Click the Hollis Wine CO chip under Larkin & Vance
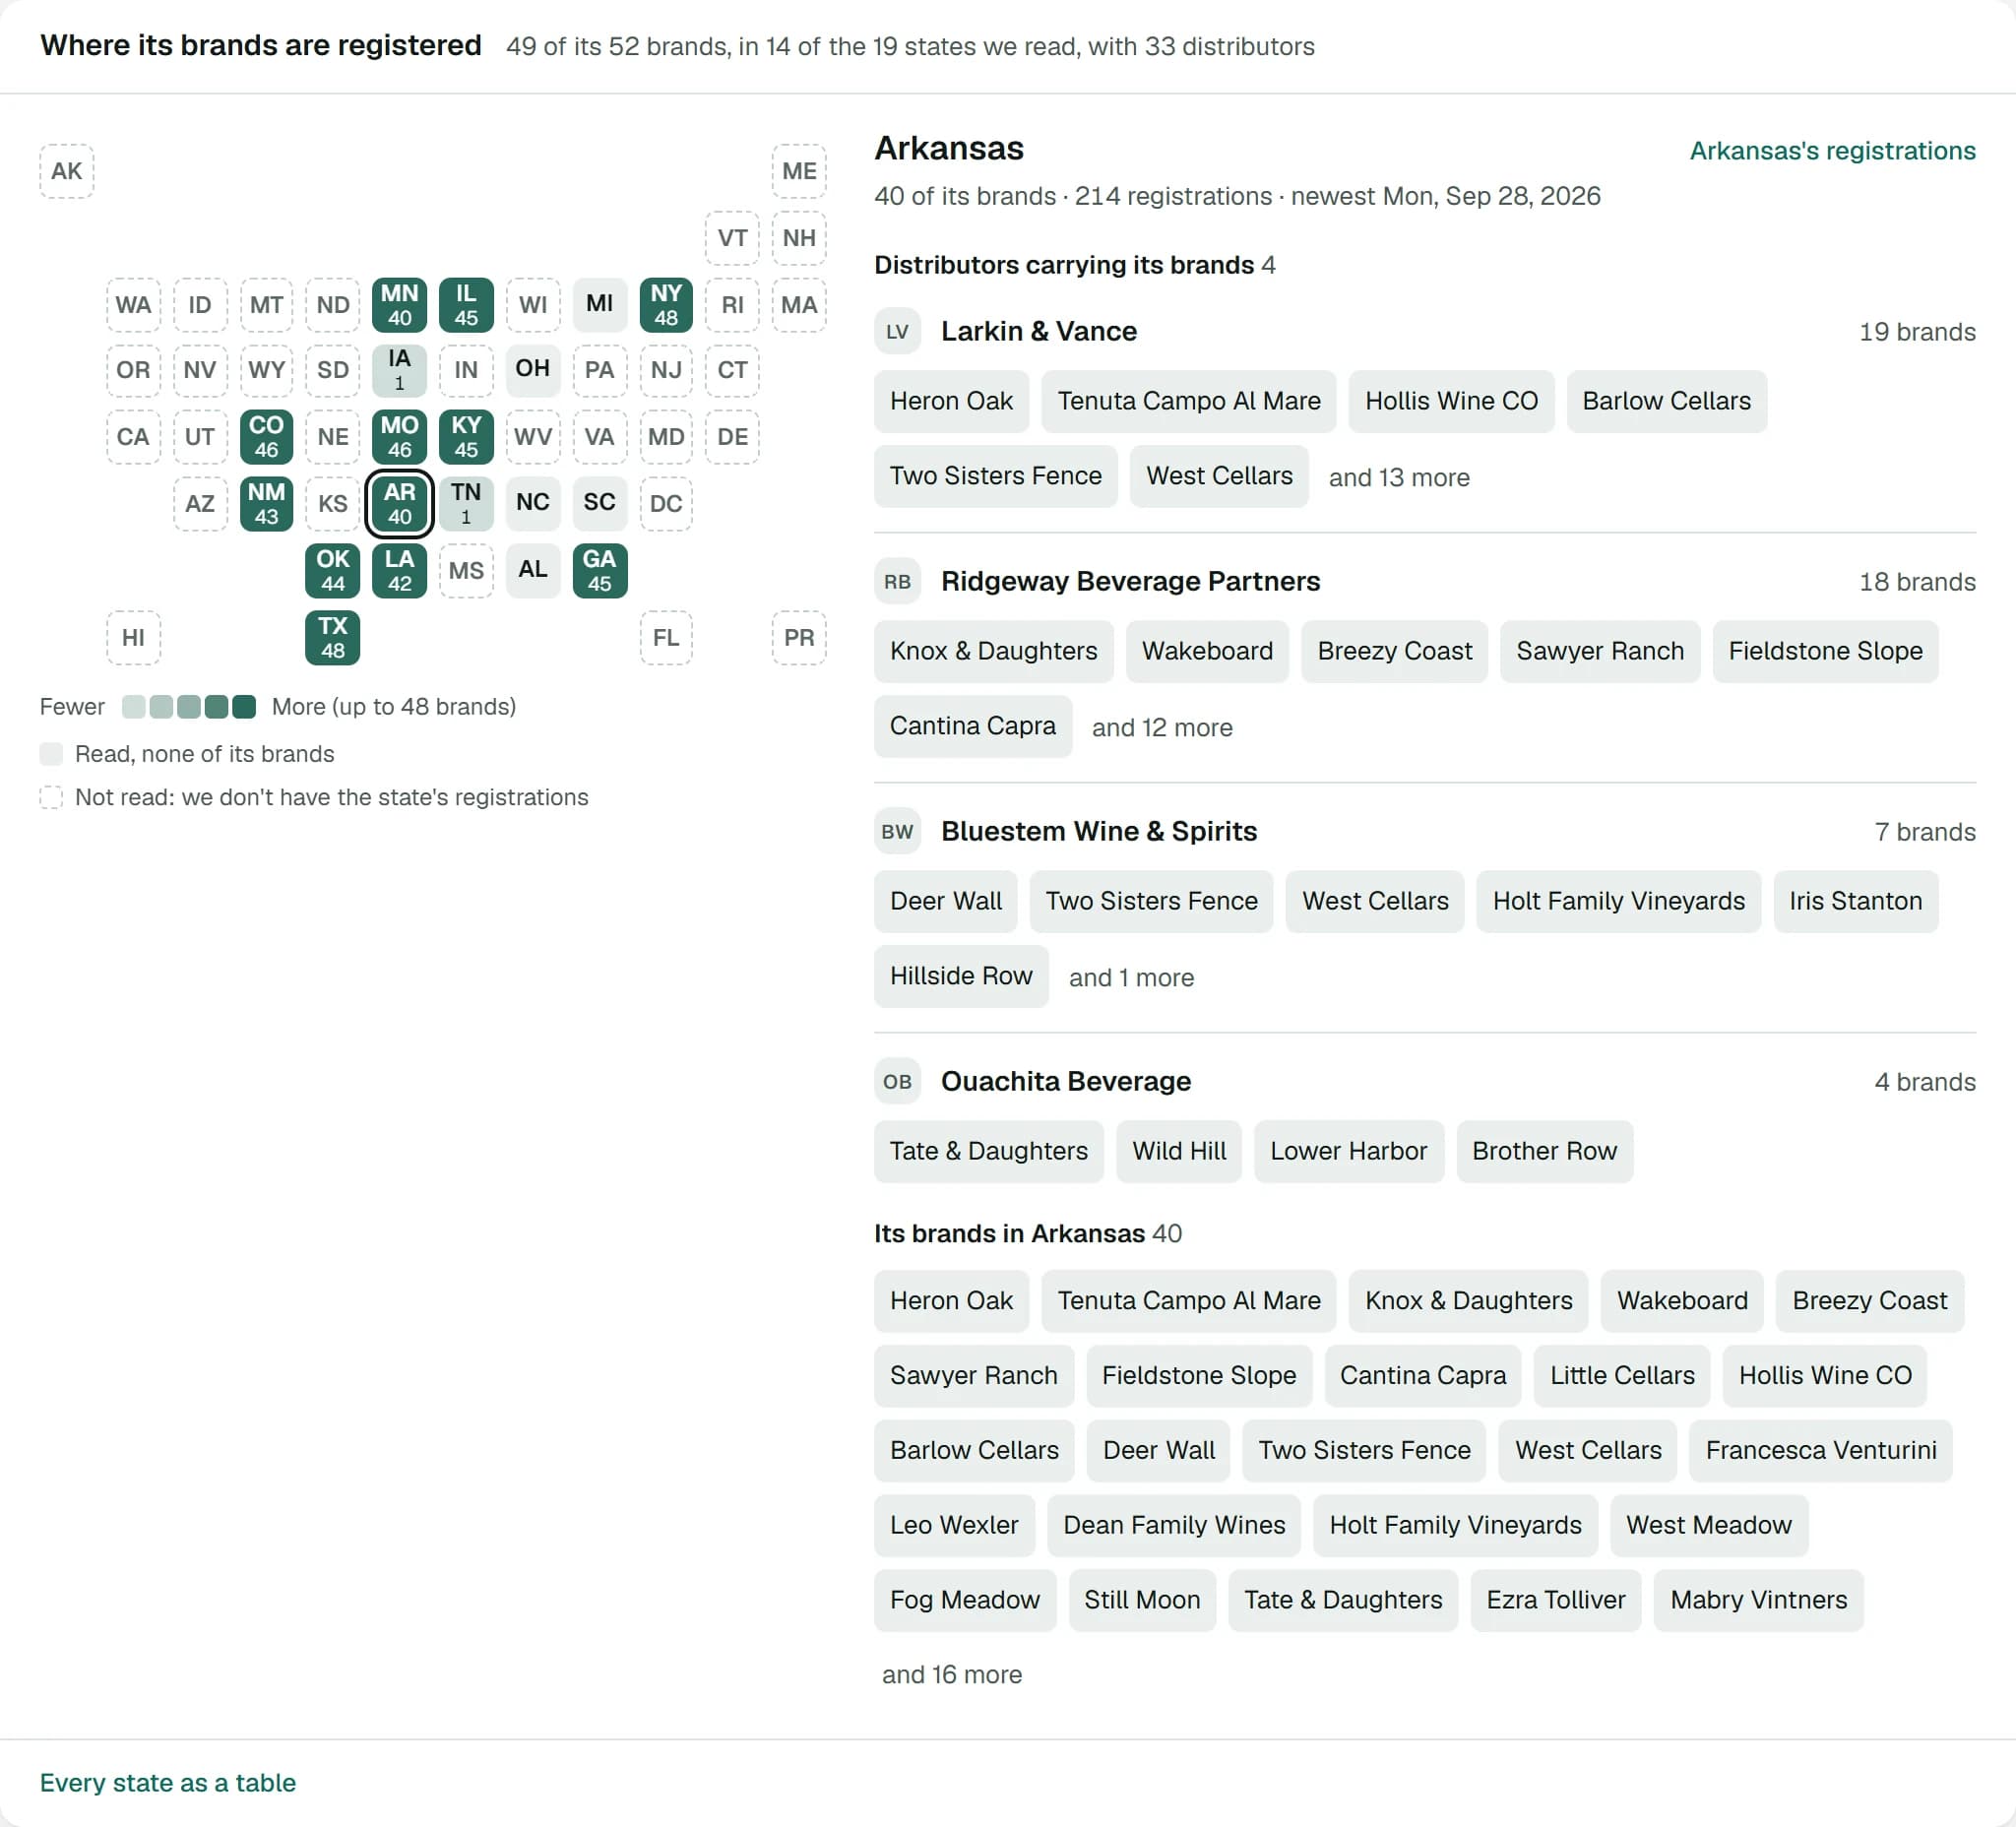Viewport: 2016px width, 1827px height. click(1451, 401)
